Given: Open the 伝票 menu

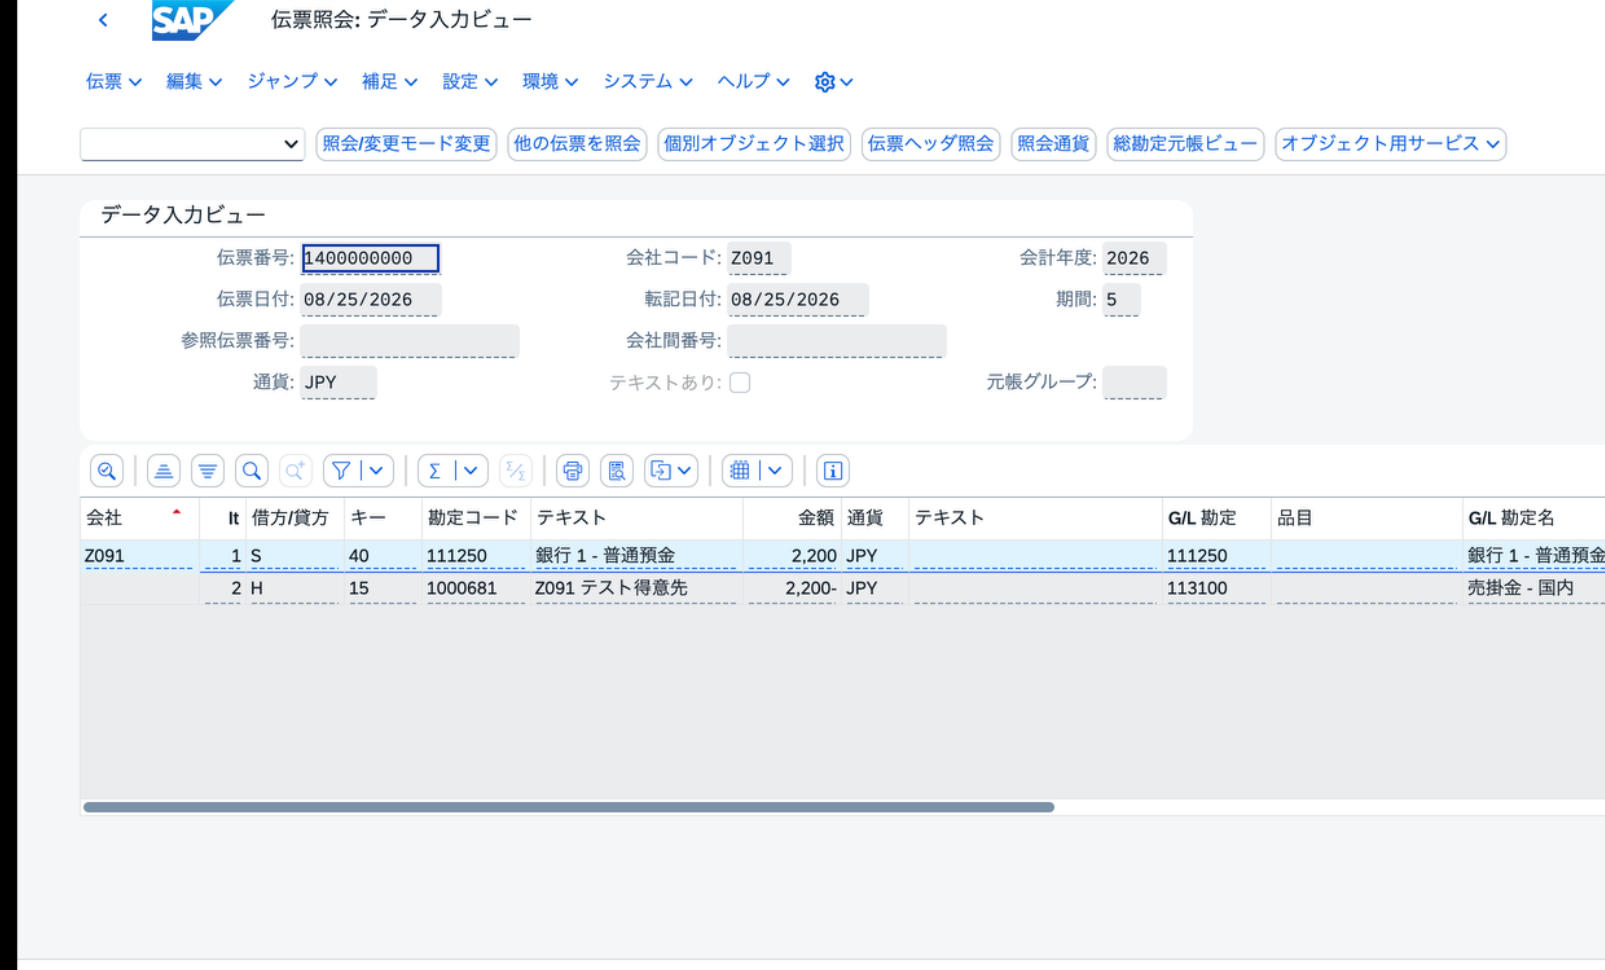Looking at the screenshot, I should pos(113,82).
